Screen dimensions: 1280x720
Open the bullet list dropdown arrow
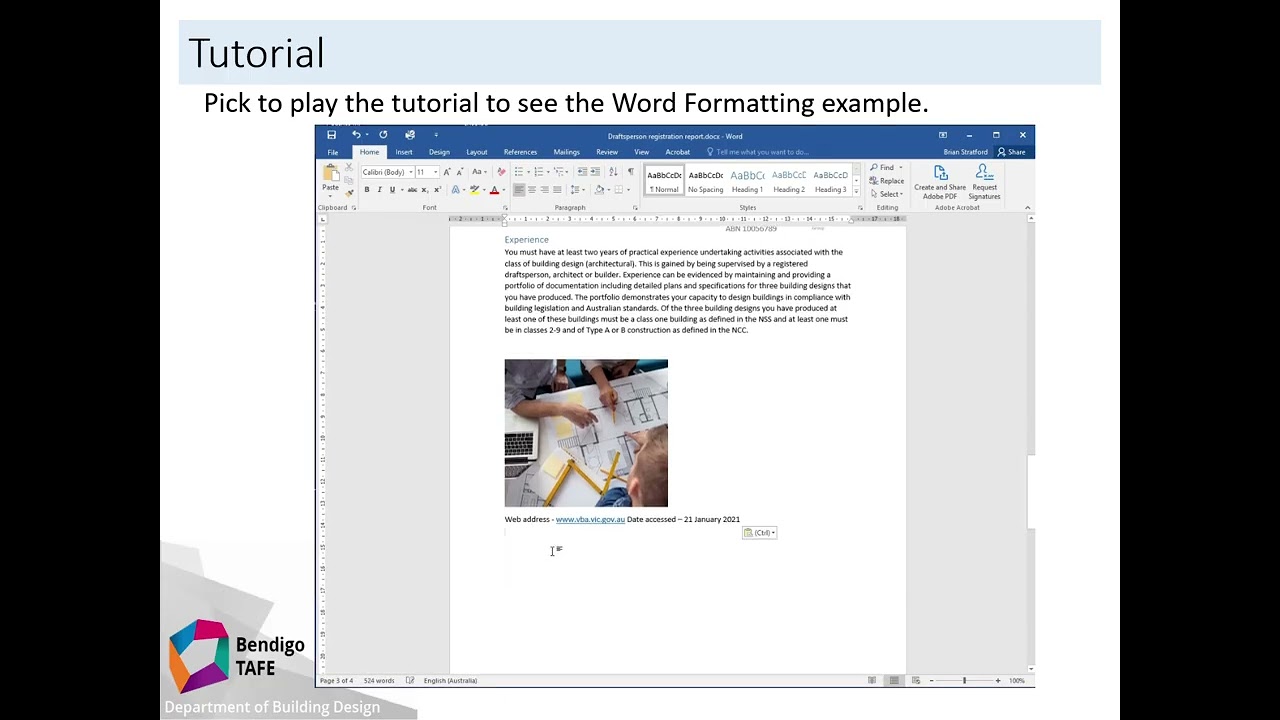tap(528, 172)
